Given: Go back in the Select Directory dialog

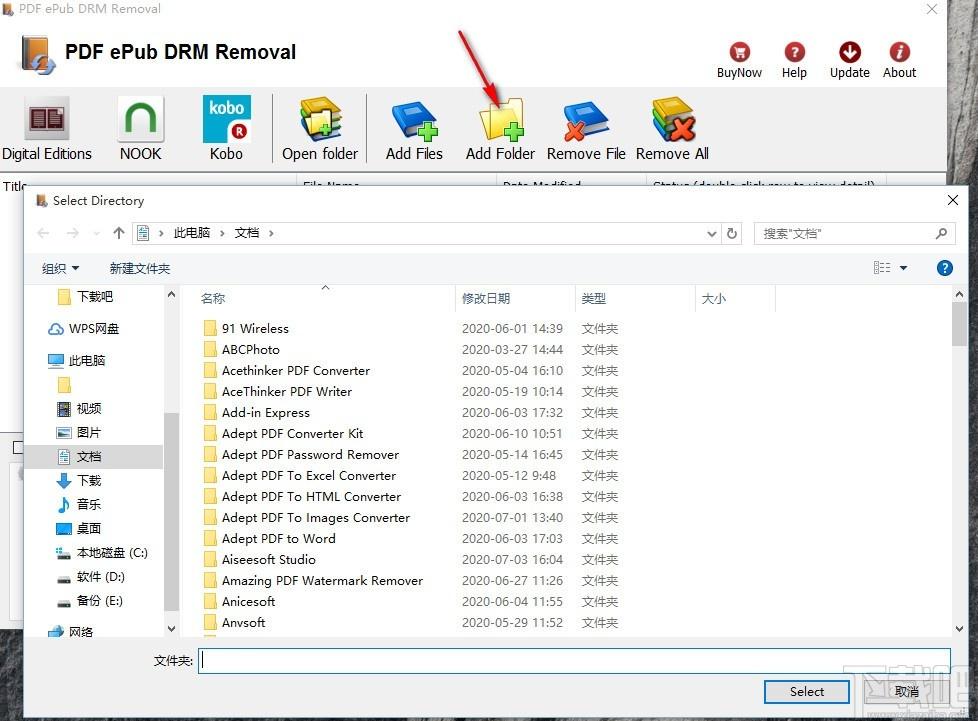Looking at the screenshot, I should pyautogui.click(x=43, y=233).
